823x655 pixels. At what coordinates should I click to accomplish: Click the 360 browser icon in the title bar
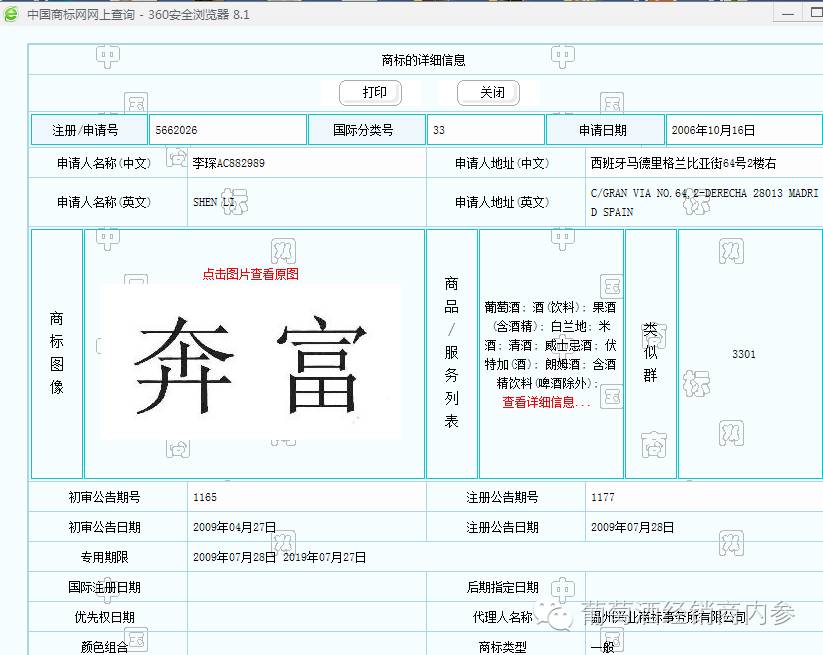click(x=13, y=14)
